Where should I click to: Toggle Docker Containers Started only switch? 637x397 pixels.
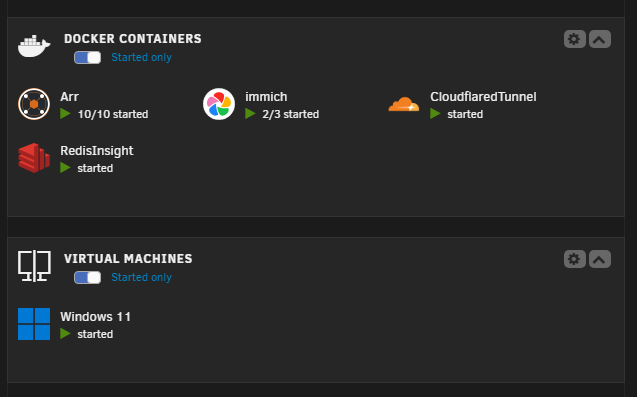[x=87, y=57]
